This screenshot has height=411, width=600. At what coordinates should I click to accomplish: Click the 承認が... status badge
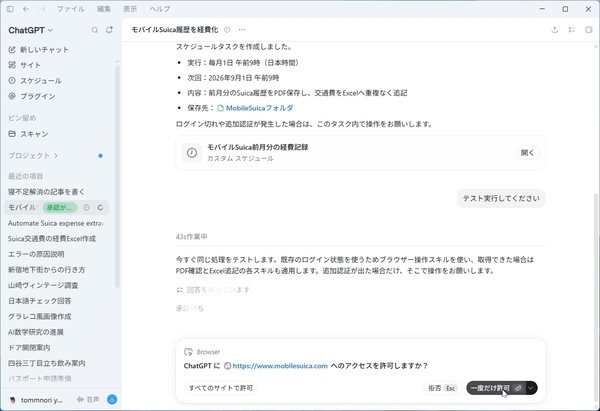[x=60, y=207]
